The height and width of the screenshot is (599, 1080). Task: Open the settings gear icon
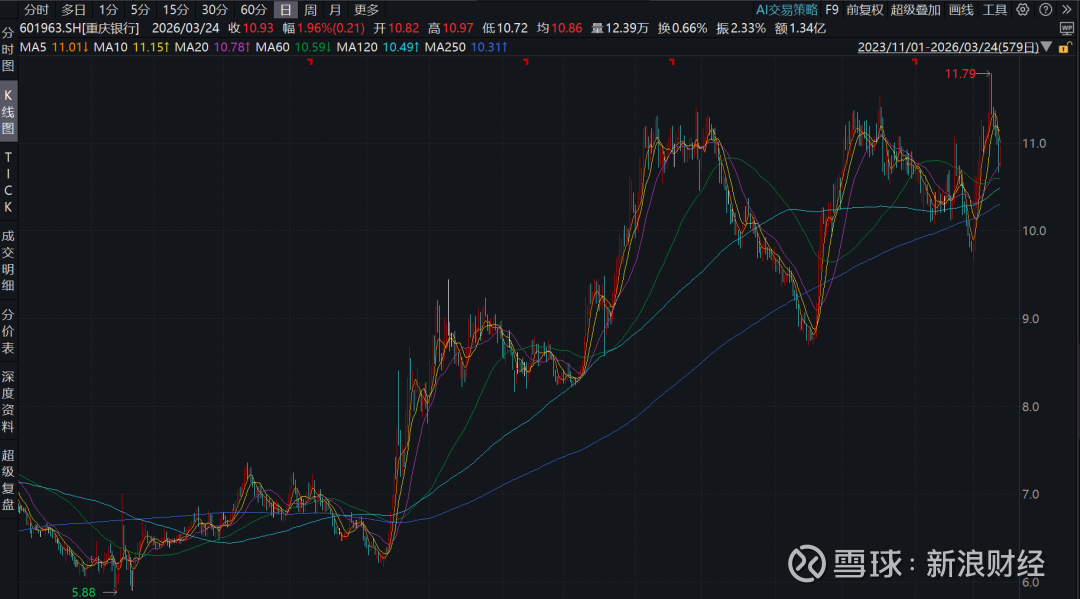point(1023,10)
